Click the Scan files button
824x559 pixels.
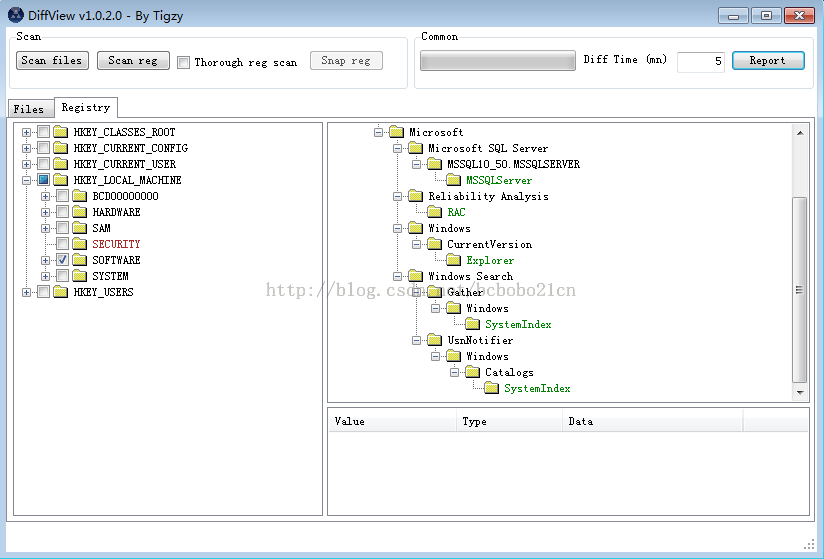[x=52, y=60]
